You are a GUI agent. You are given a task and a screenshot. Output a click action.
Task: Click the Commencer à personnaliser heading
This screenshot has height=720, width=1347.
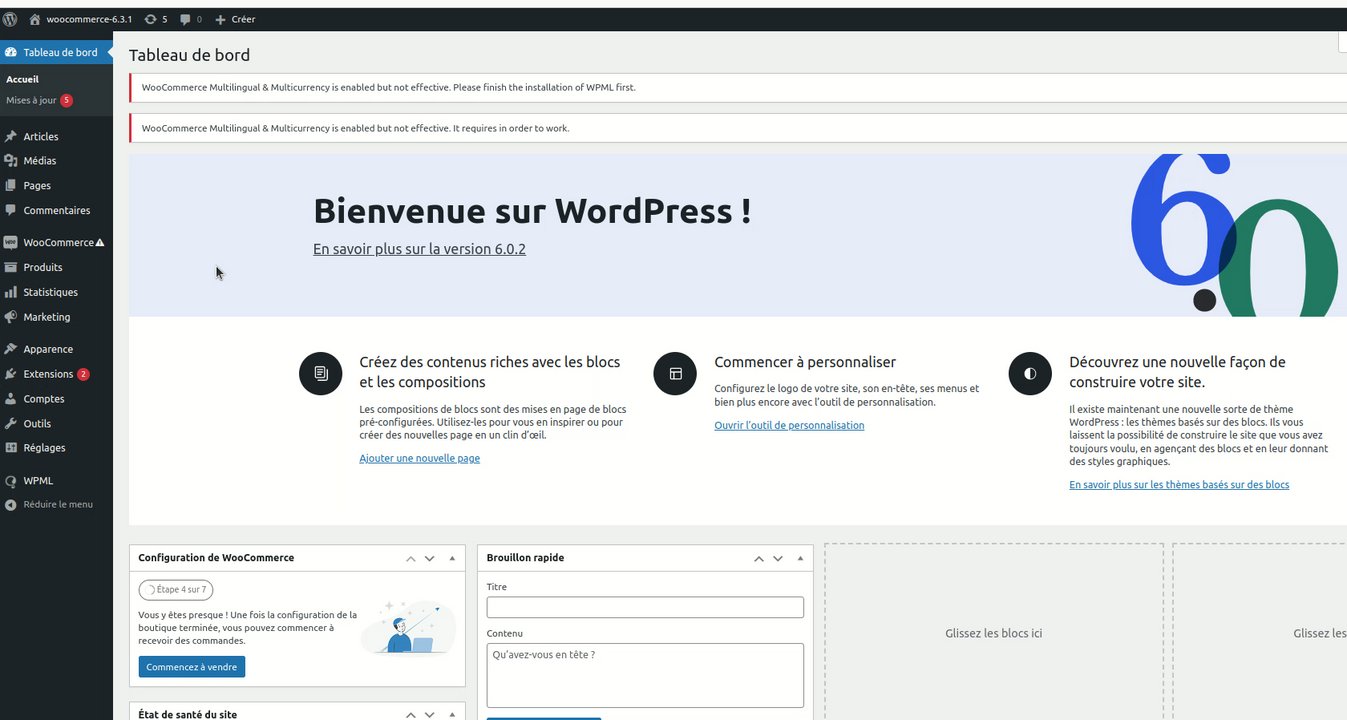(805, 362)
